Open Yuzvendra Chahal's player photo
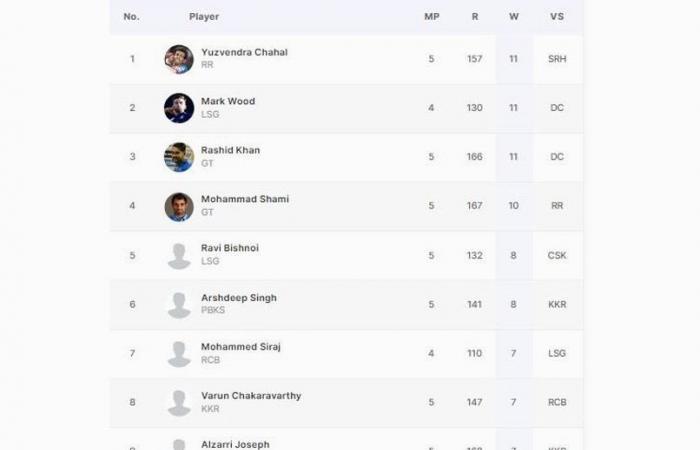 point(179,59)
